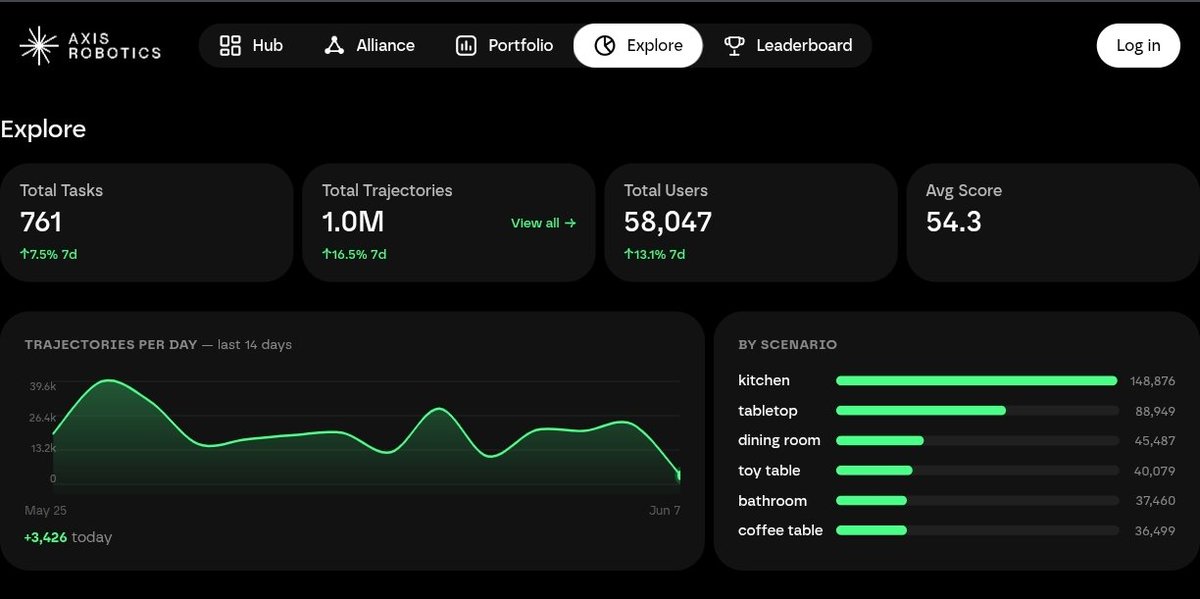Click the Avg Score card label
Screen dimensions: 1200x599
[964, 190]
